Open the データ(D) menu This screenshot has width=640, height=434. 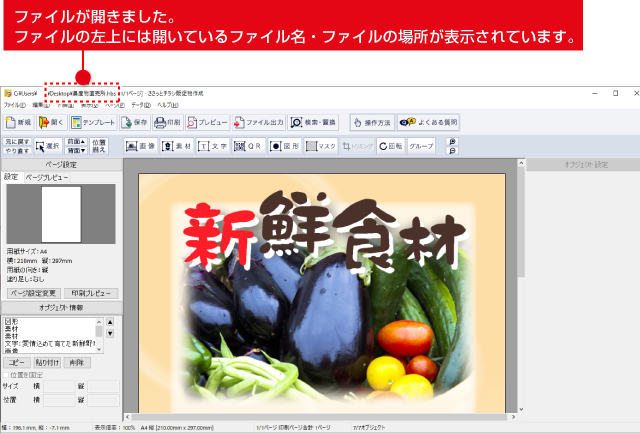click(141, 105)
